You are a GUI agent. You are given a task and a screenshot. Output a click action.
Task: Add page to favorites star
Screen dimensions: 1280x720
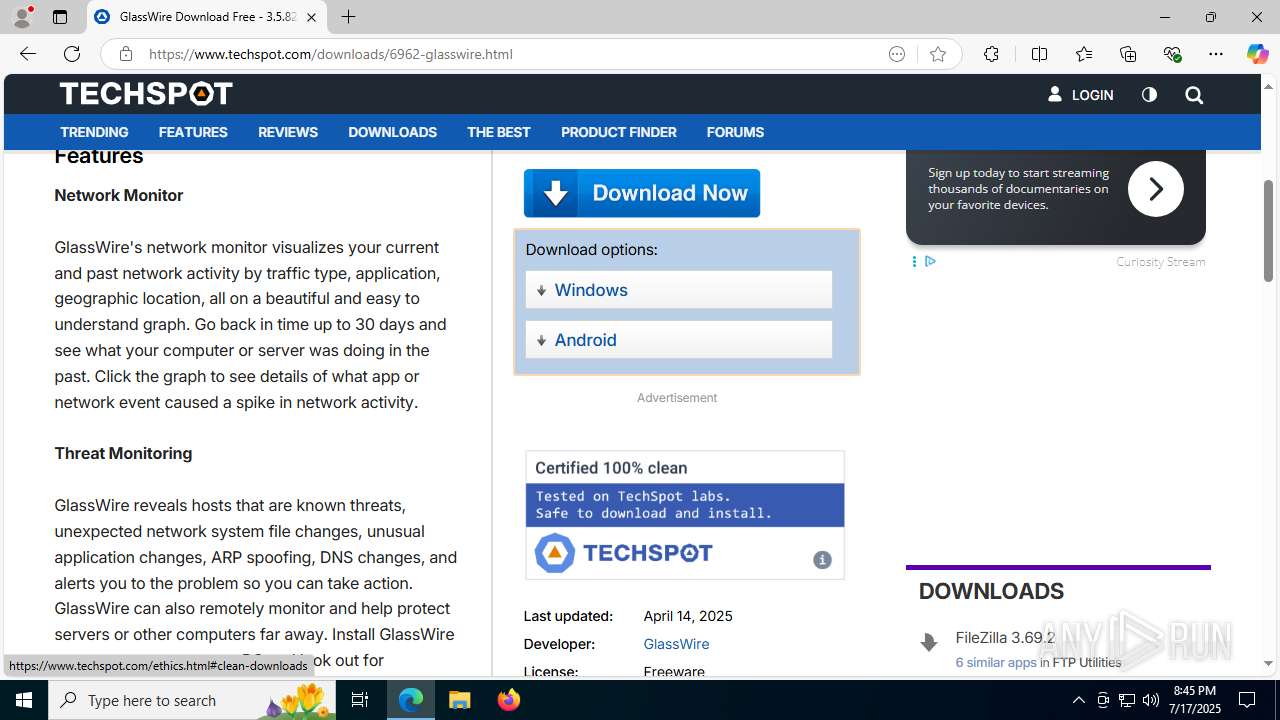pos(938,54)
